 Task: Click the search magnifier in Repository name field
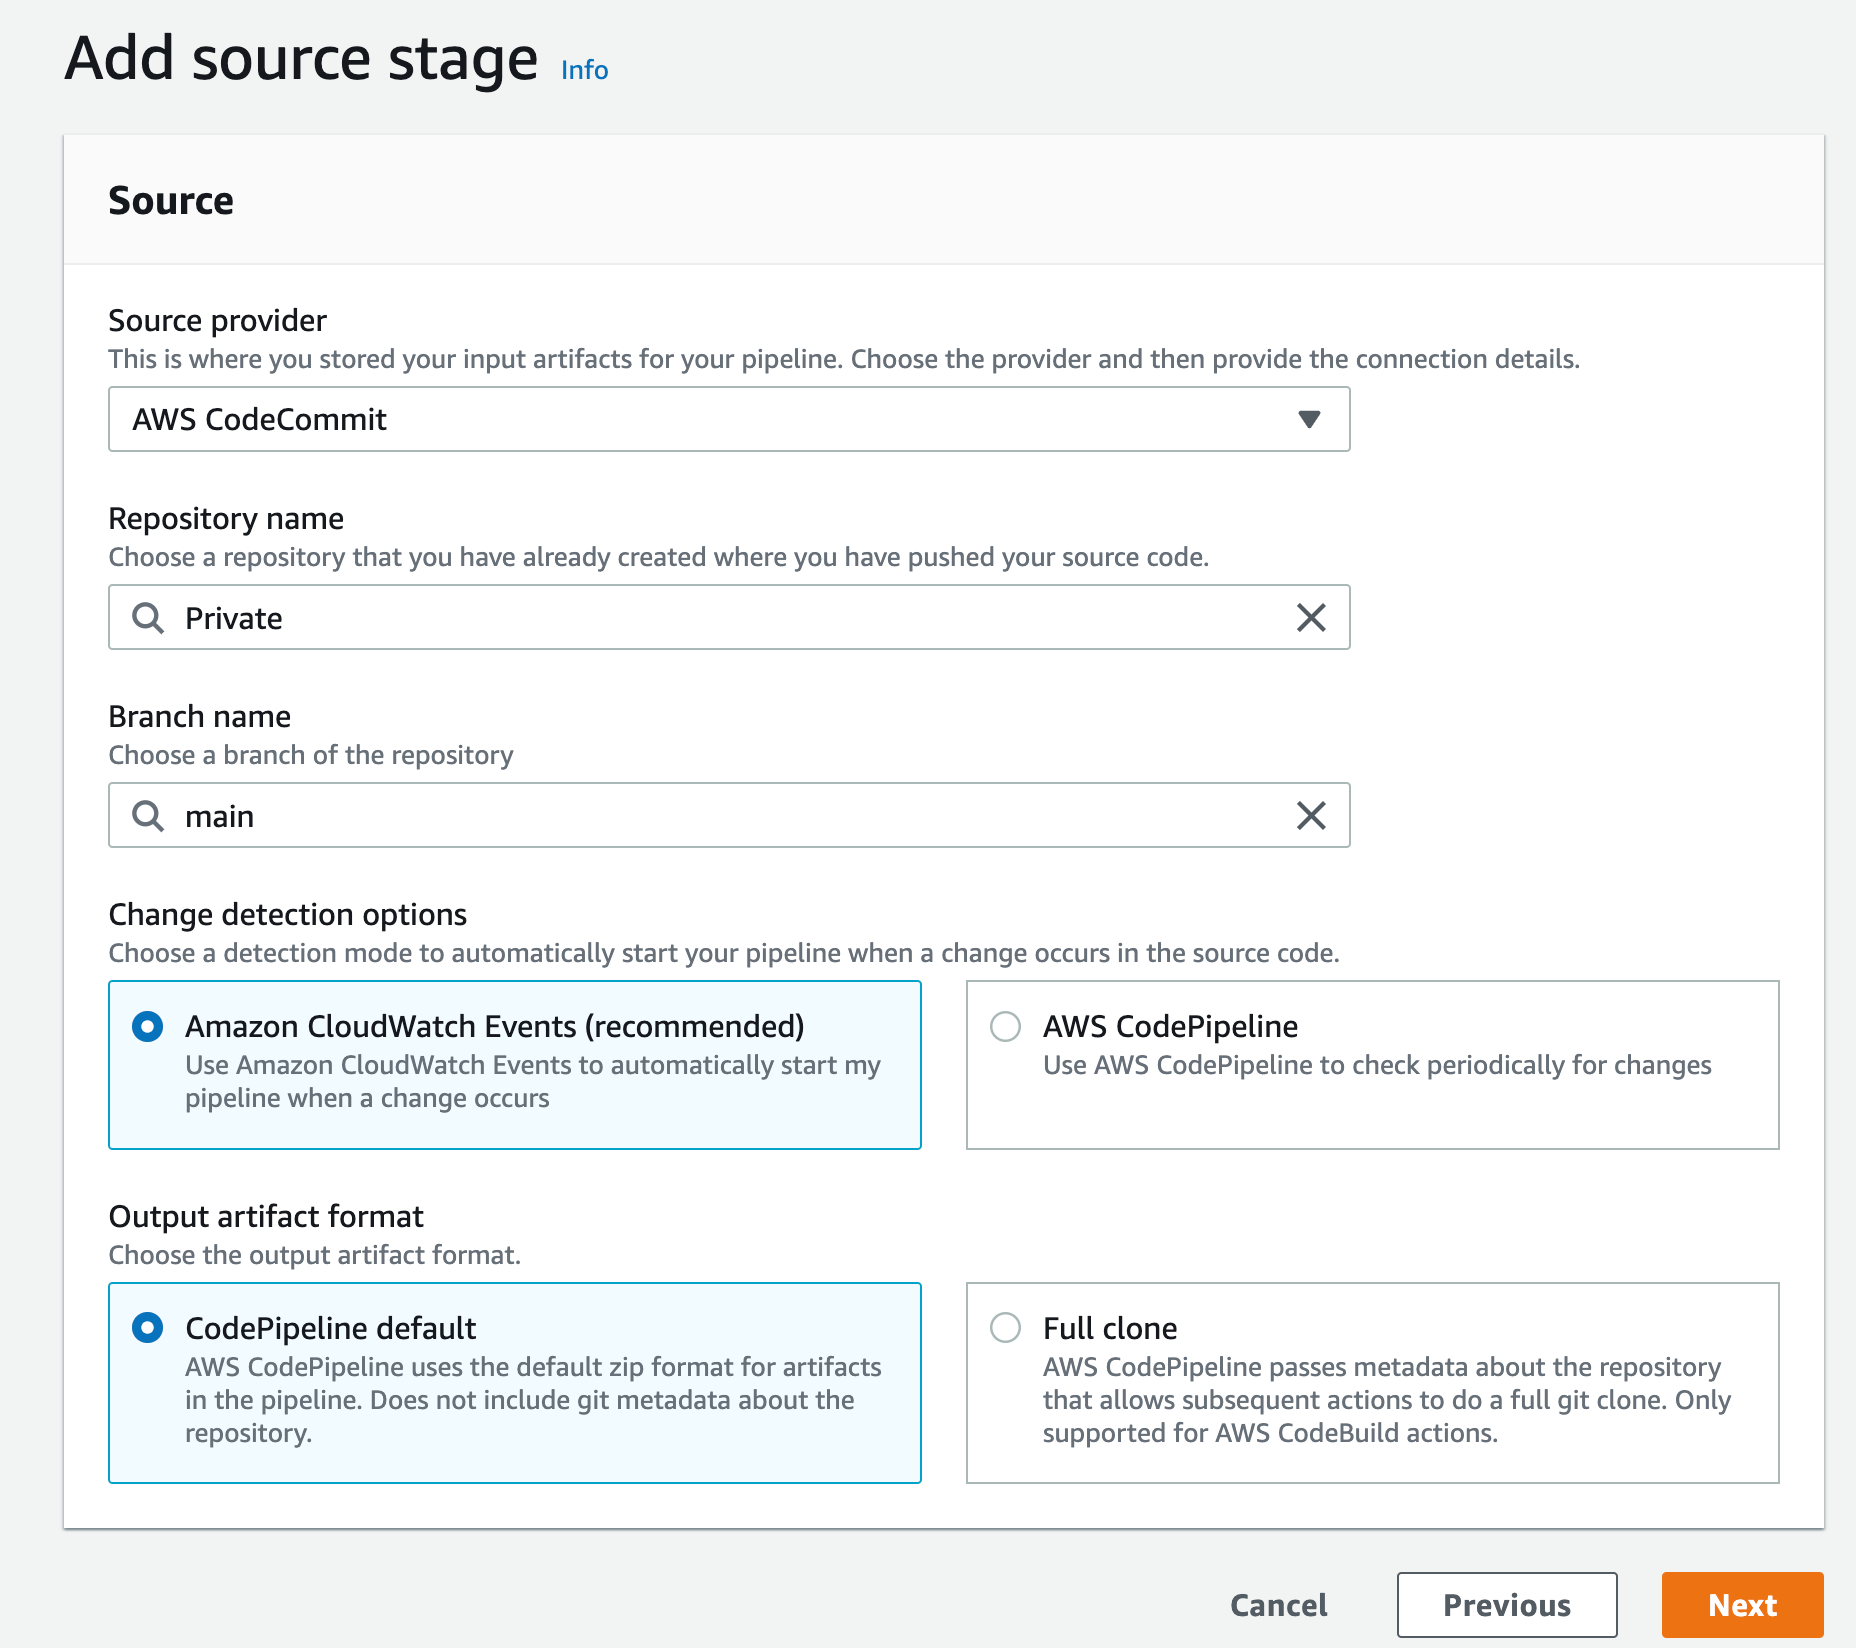click(150, 618)
